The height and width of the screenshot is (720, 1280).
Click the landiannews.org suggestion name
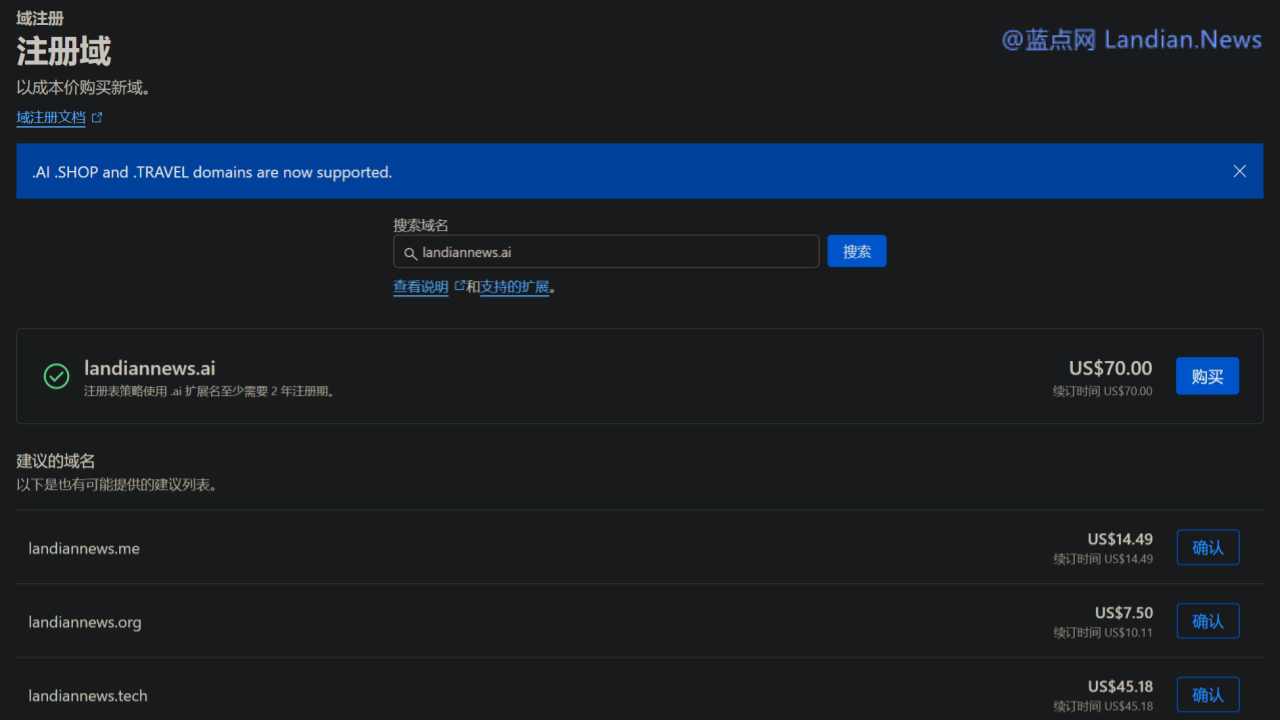click(x=85, y=622)
